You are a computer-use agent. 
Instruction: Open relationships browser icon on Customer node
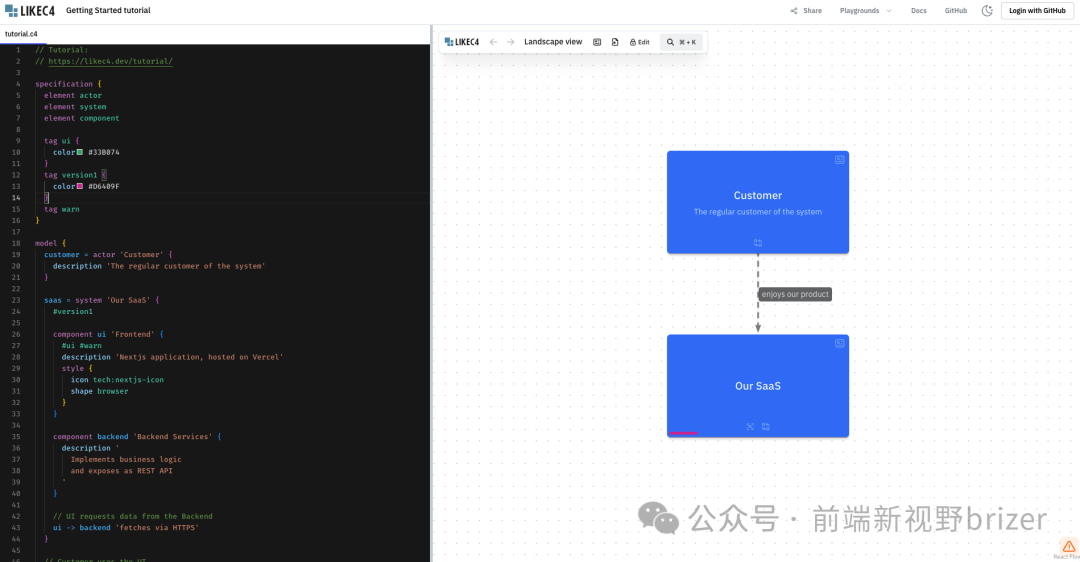point(758,243)
